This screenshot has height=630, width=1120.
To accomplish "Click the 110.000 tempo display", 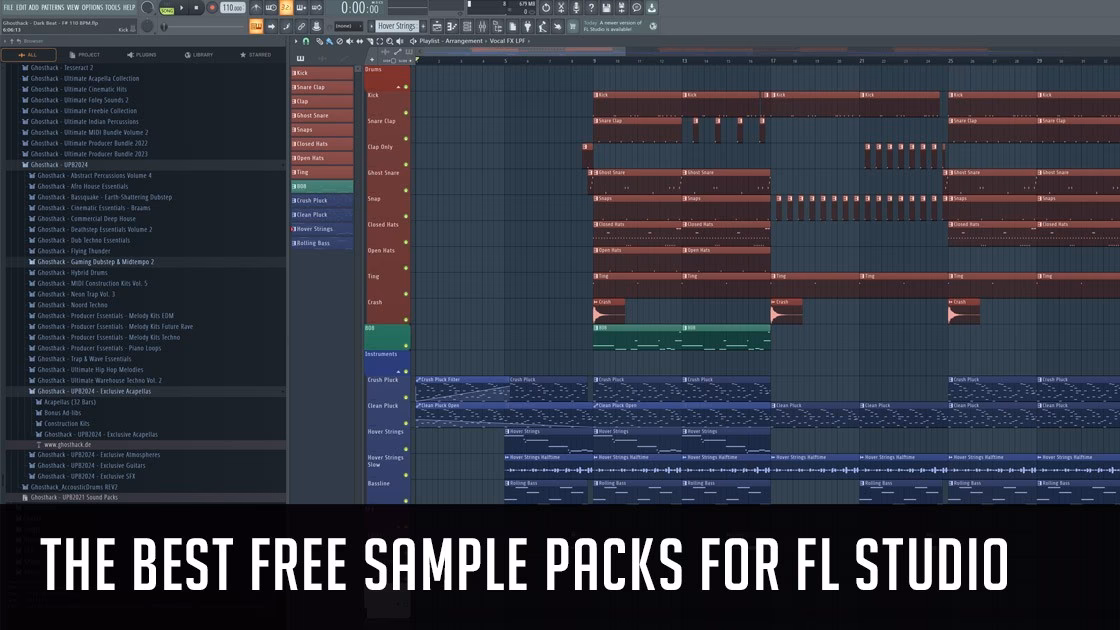I will 232,8.
